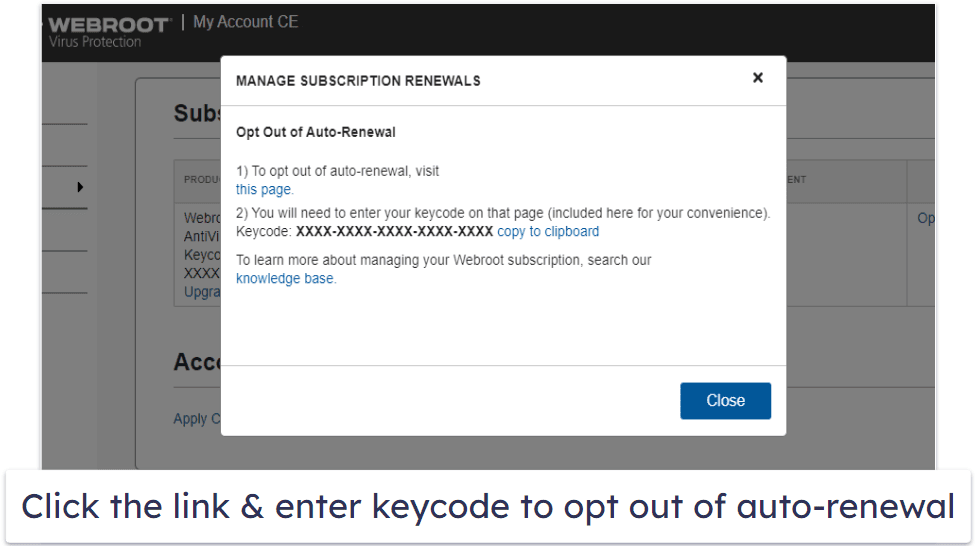Expand the sidebar arrow on the left
The width and height of the screenshot is (977, 546).
[x=80, y=187]
